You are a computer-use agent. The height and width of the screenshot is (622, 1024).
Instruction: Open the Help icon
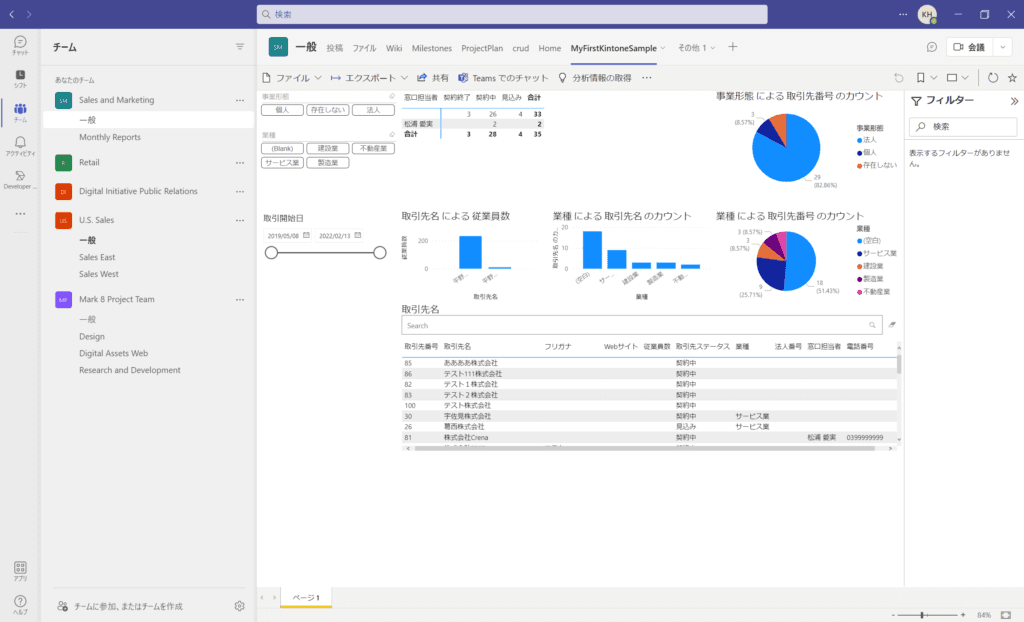click(20, 604)
